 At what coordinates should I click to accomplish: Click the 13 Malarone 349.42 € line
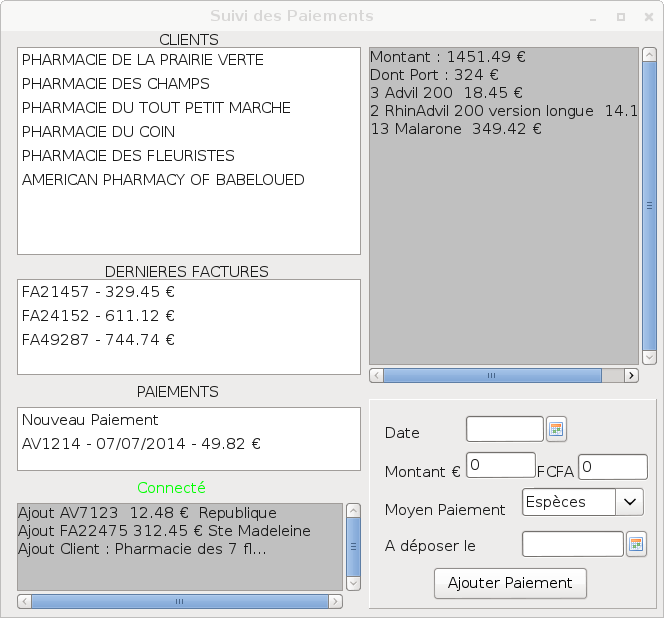[x=456, y=129]
